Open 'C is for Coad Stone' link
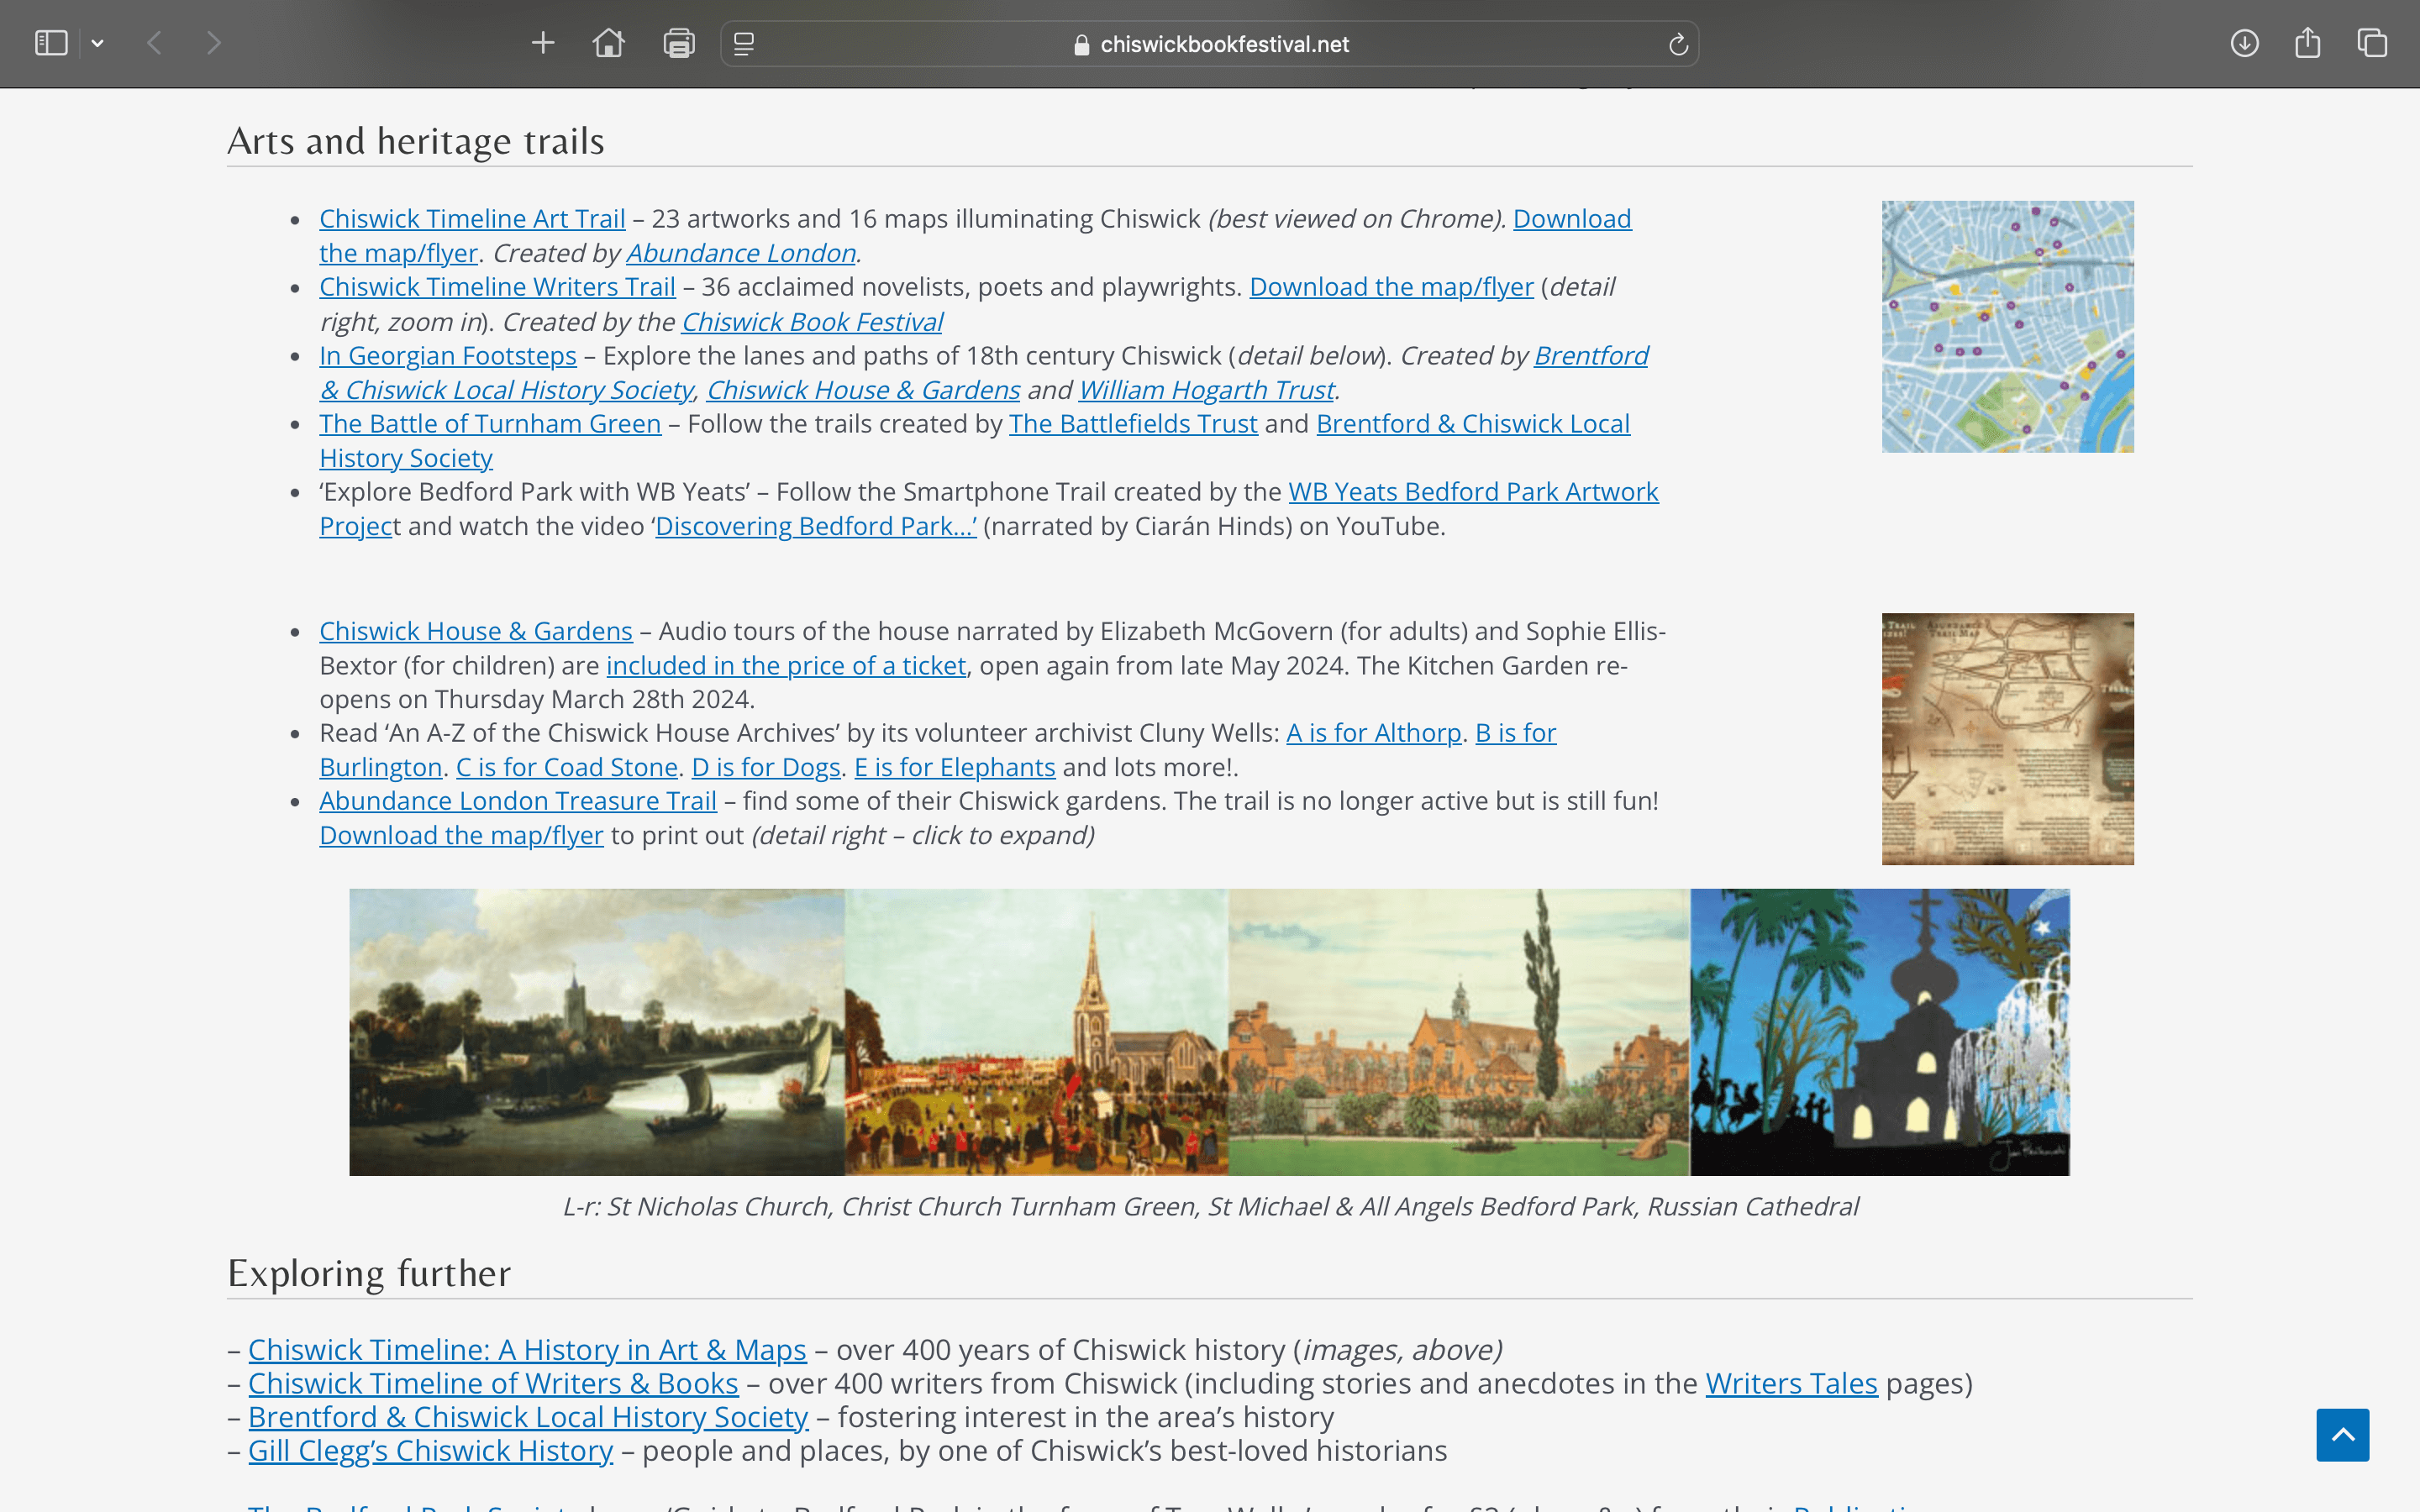This screenshot has width=2420, height=1512. pos(567,767)
